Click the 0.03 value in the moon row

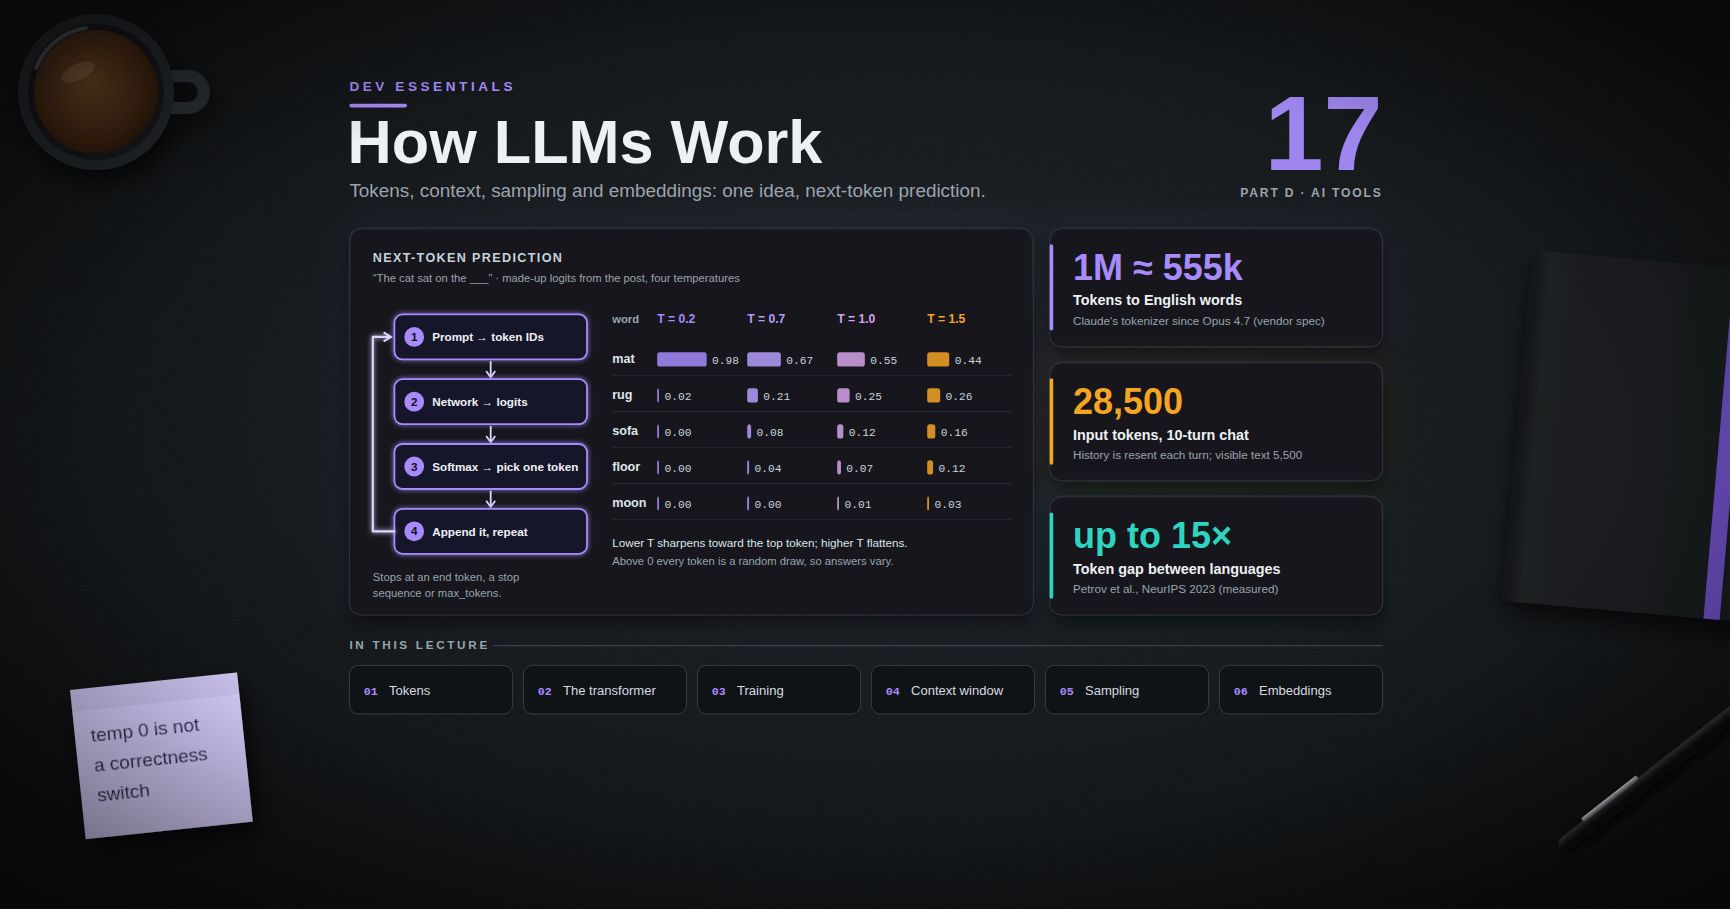coord(948,505)
